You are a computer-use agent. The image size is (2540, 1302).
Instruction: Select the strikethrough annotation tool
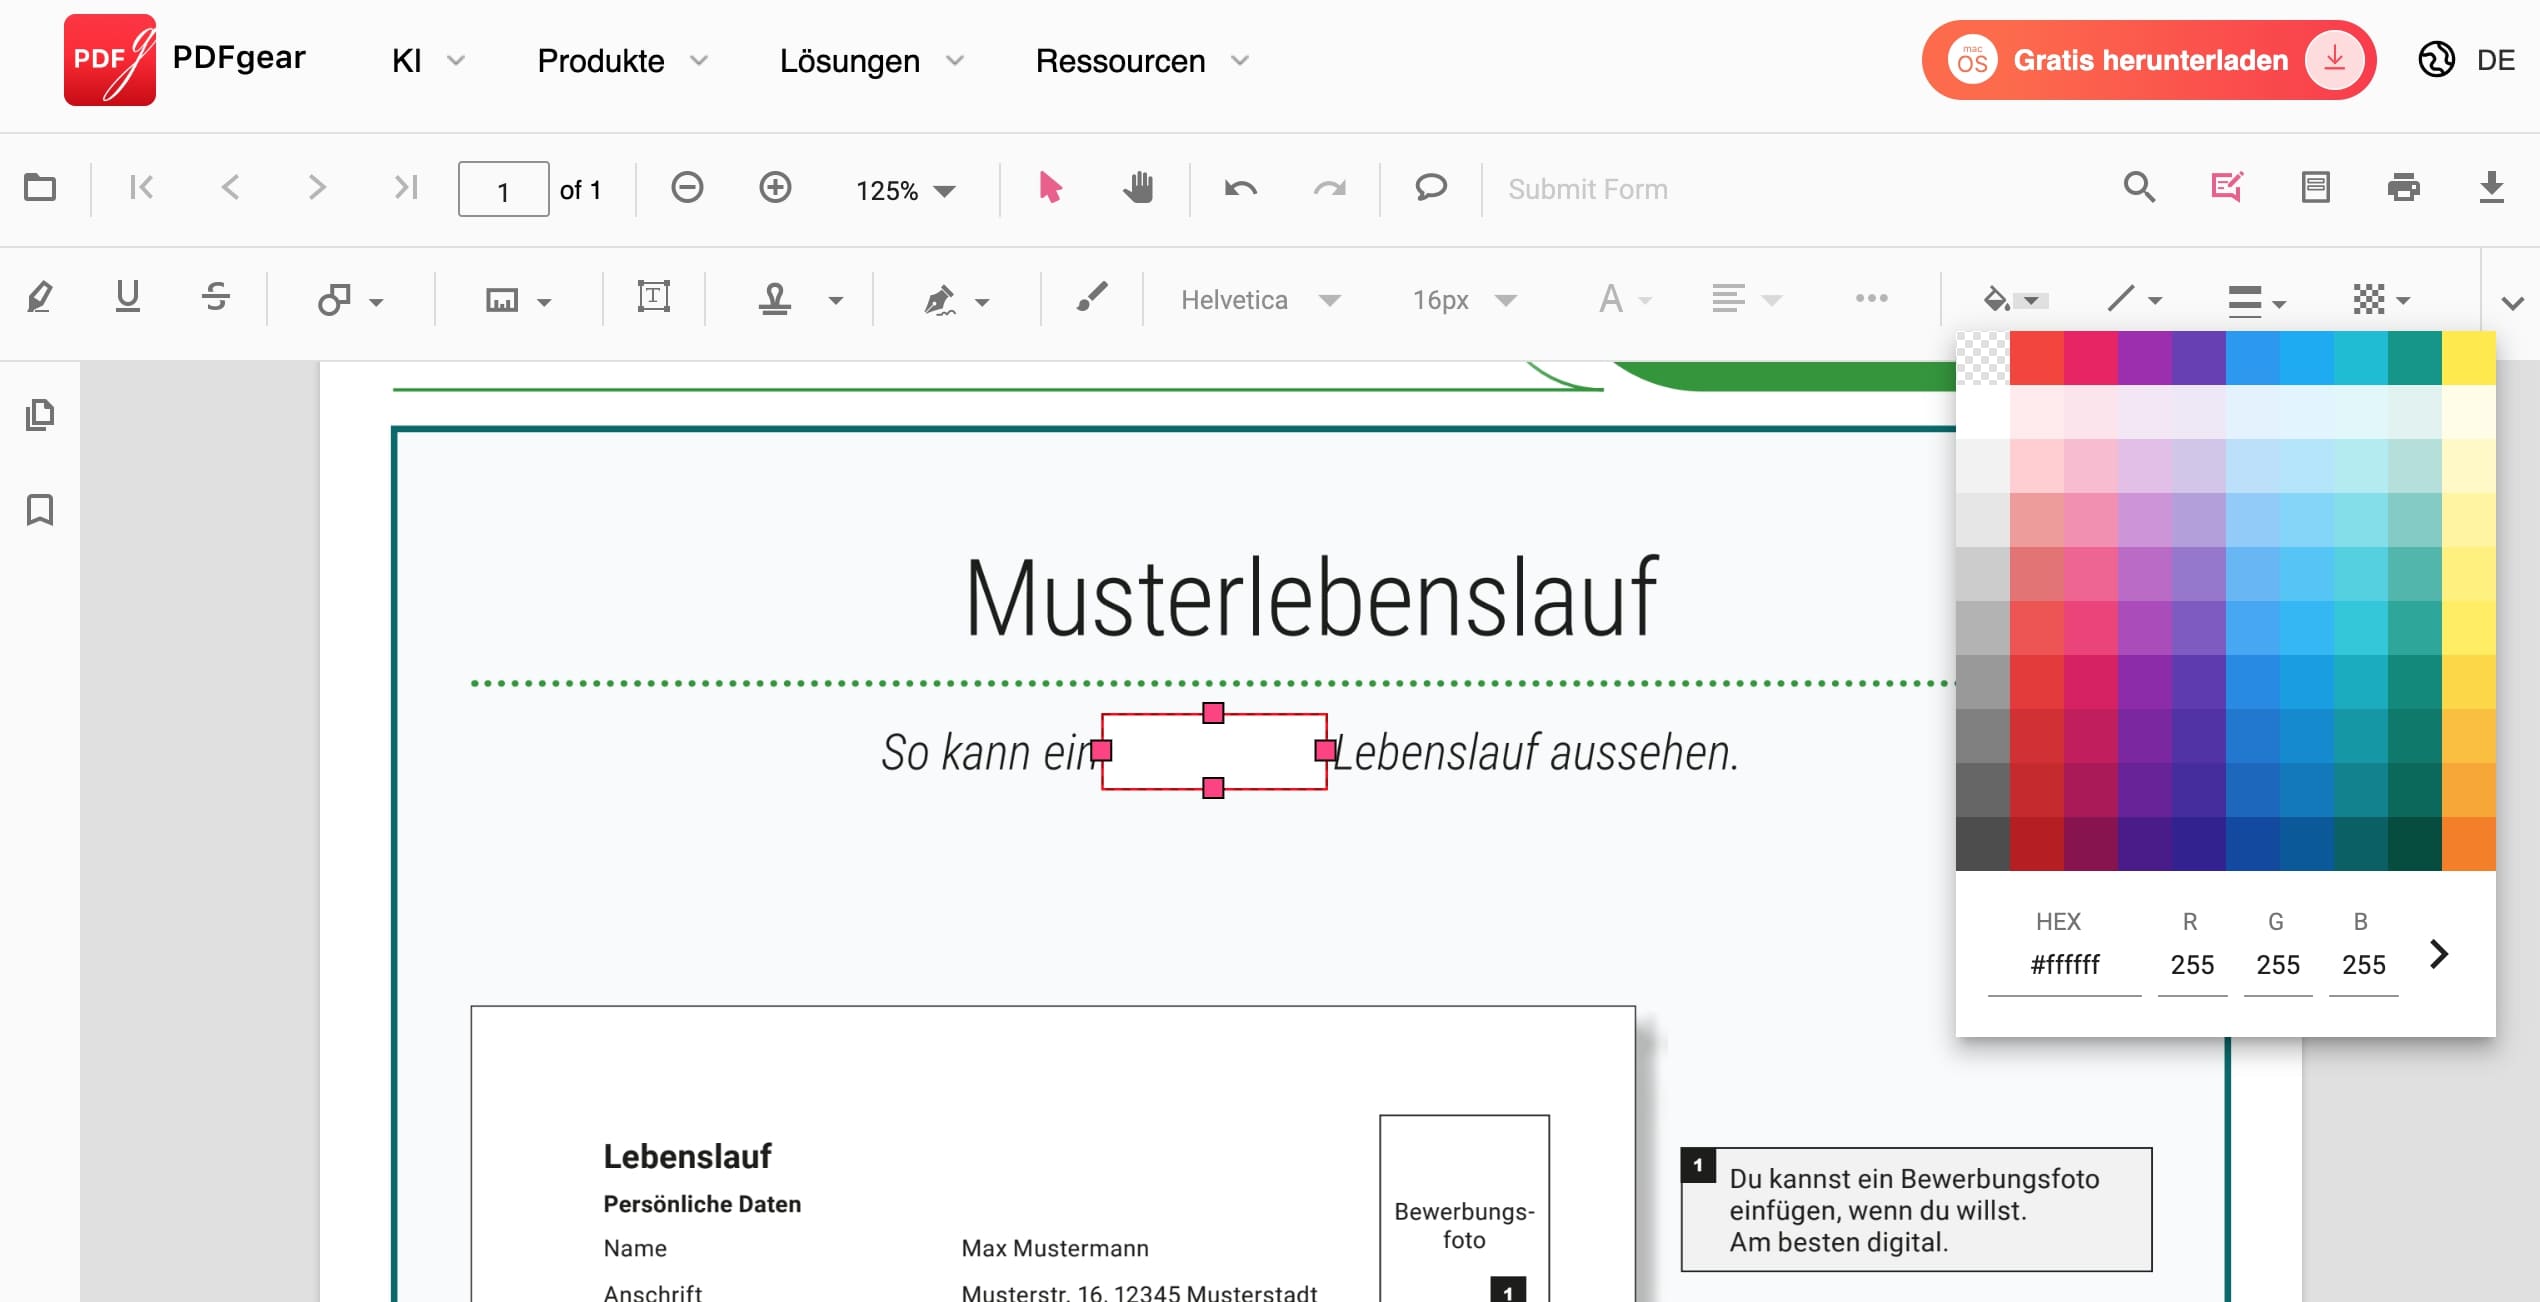pyautogui.click(x=215, y=297)
